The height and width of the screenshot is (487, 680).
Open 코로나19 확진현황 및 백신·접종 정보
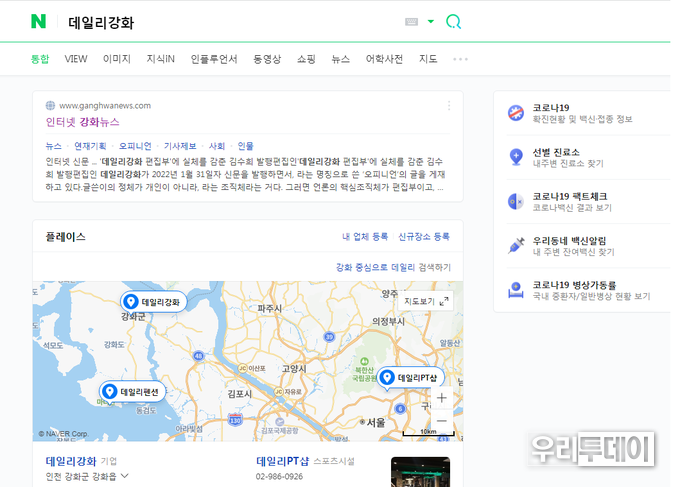582,113
